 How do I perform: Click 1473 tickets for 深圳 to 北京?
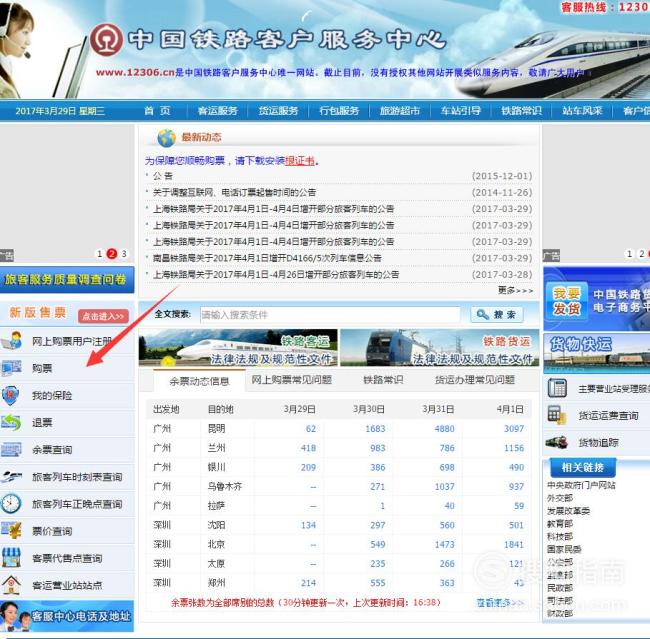click(444, 544)
